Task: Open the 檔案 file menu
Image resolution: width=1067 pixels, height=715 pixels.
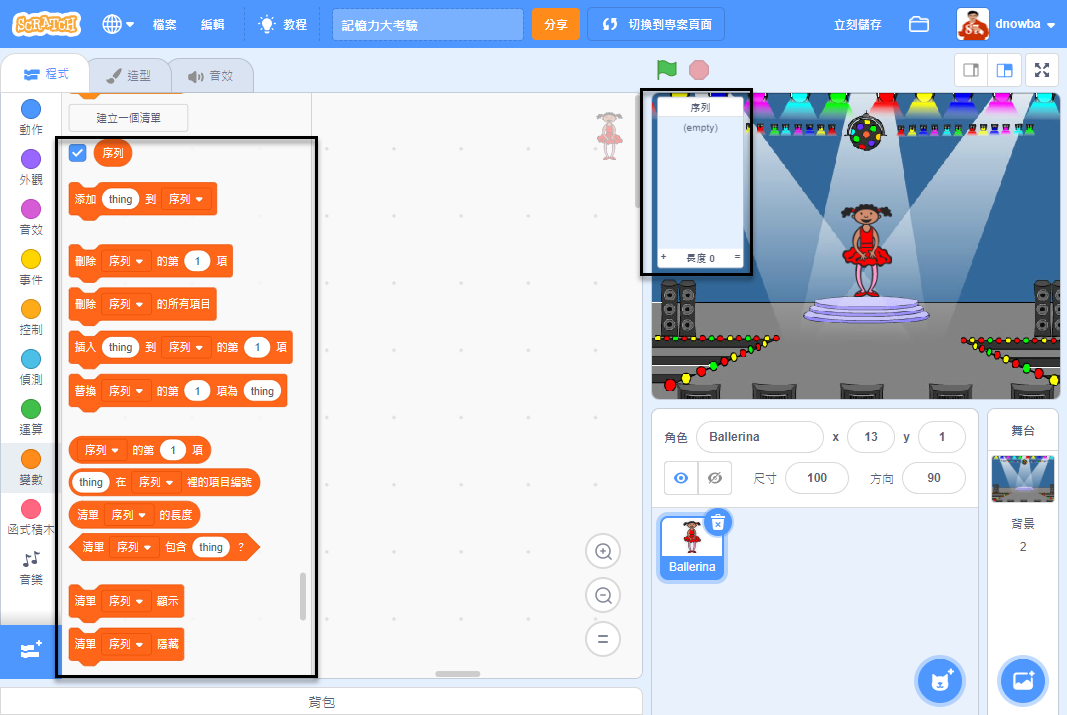Action: click(x=164, y=23)
